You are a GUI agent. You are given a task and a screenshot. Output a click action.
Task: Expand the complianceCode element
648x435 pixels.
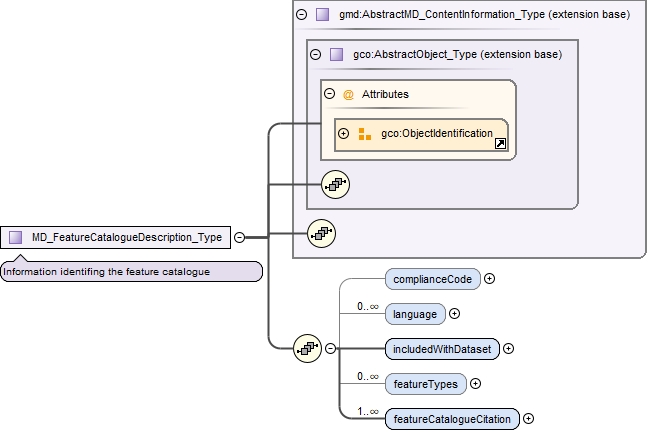489,278
